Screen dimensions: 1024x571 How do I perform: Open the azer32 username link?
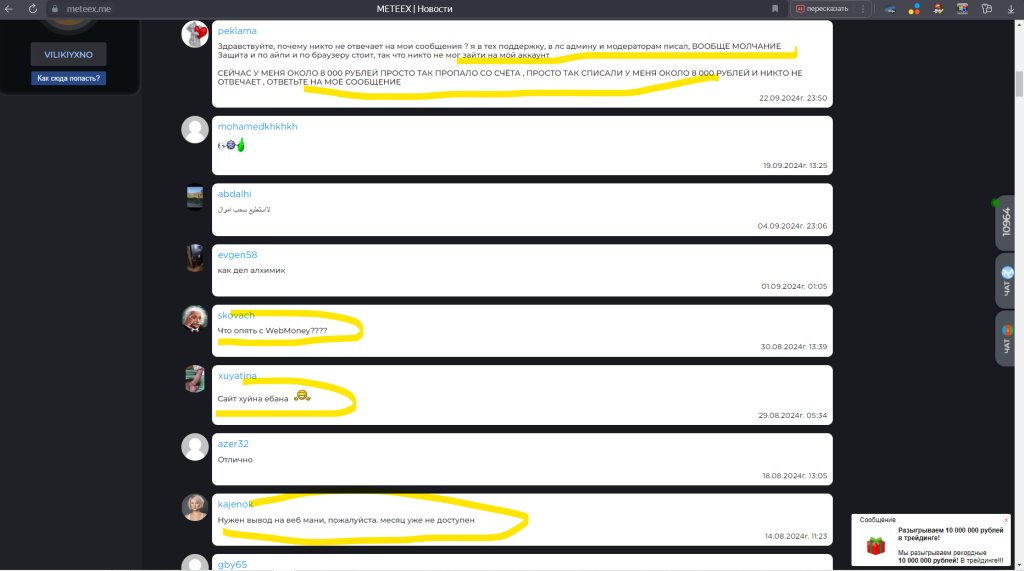233,444
